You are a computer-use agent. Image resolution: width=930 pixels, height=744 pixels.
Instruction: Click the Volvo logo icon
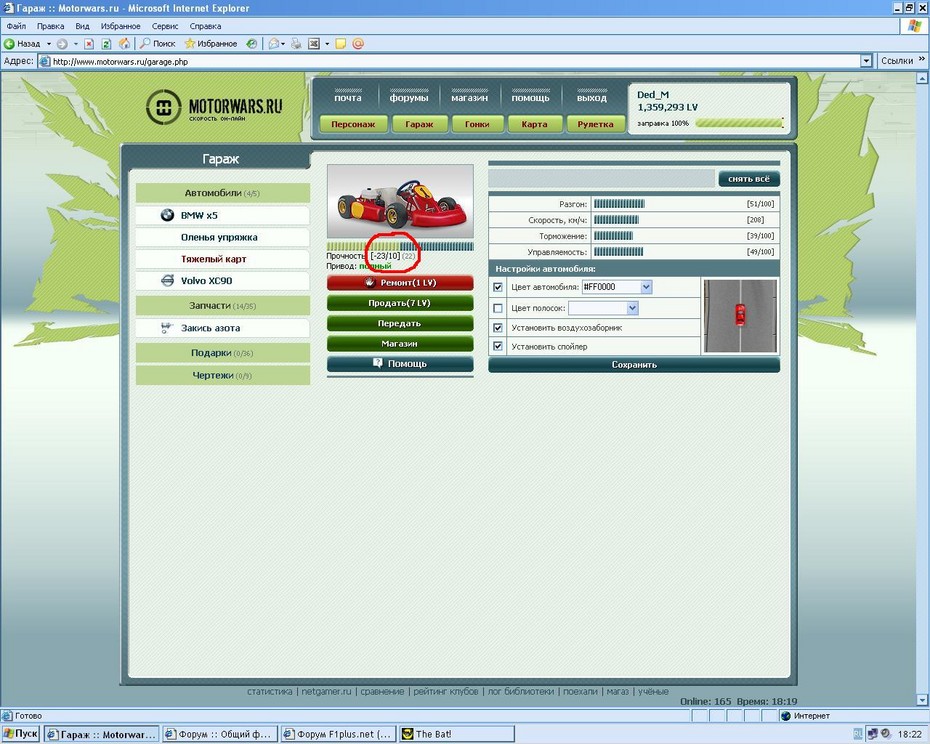click(x=168, y=282)
